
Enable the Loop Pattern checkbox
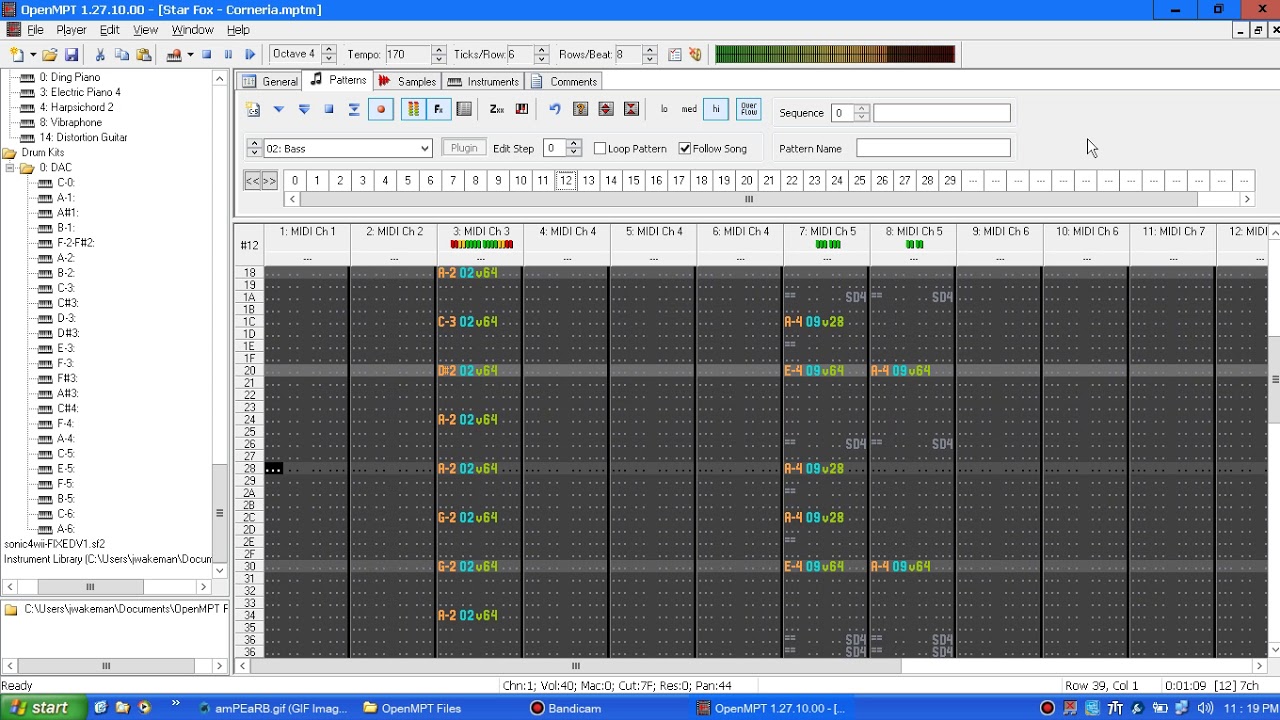pyautogui.click(x=600, y=149)
